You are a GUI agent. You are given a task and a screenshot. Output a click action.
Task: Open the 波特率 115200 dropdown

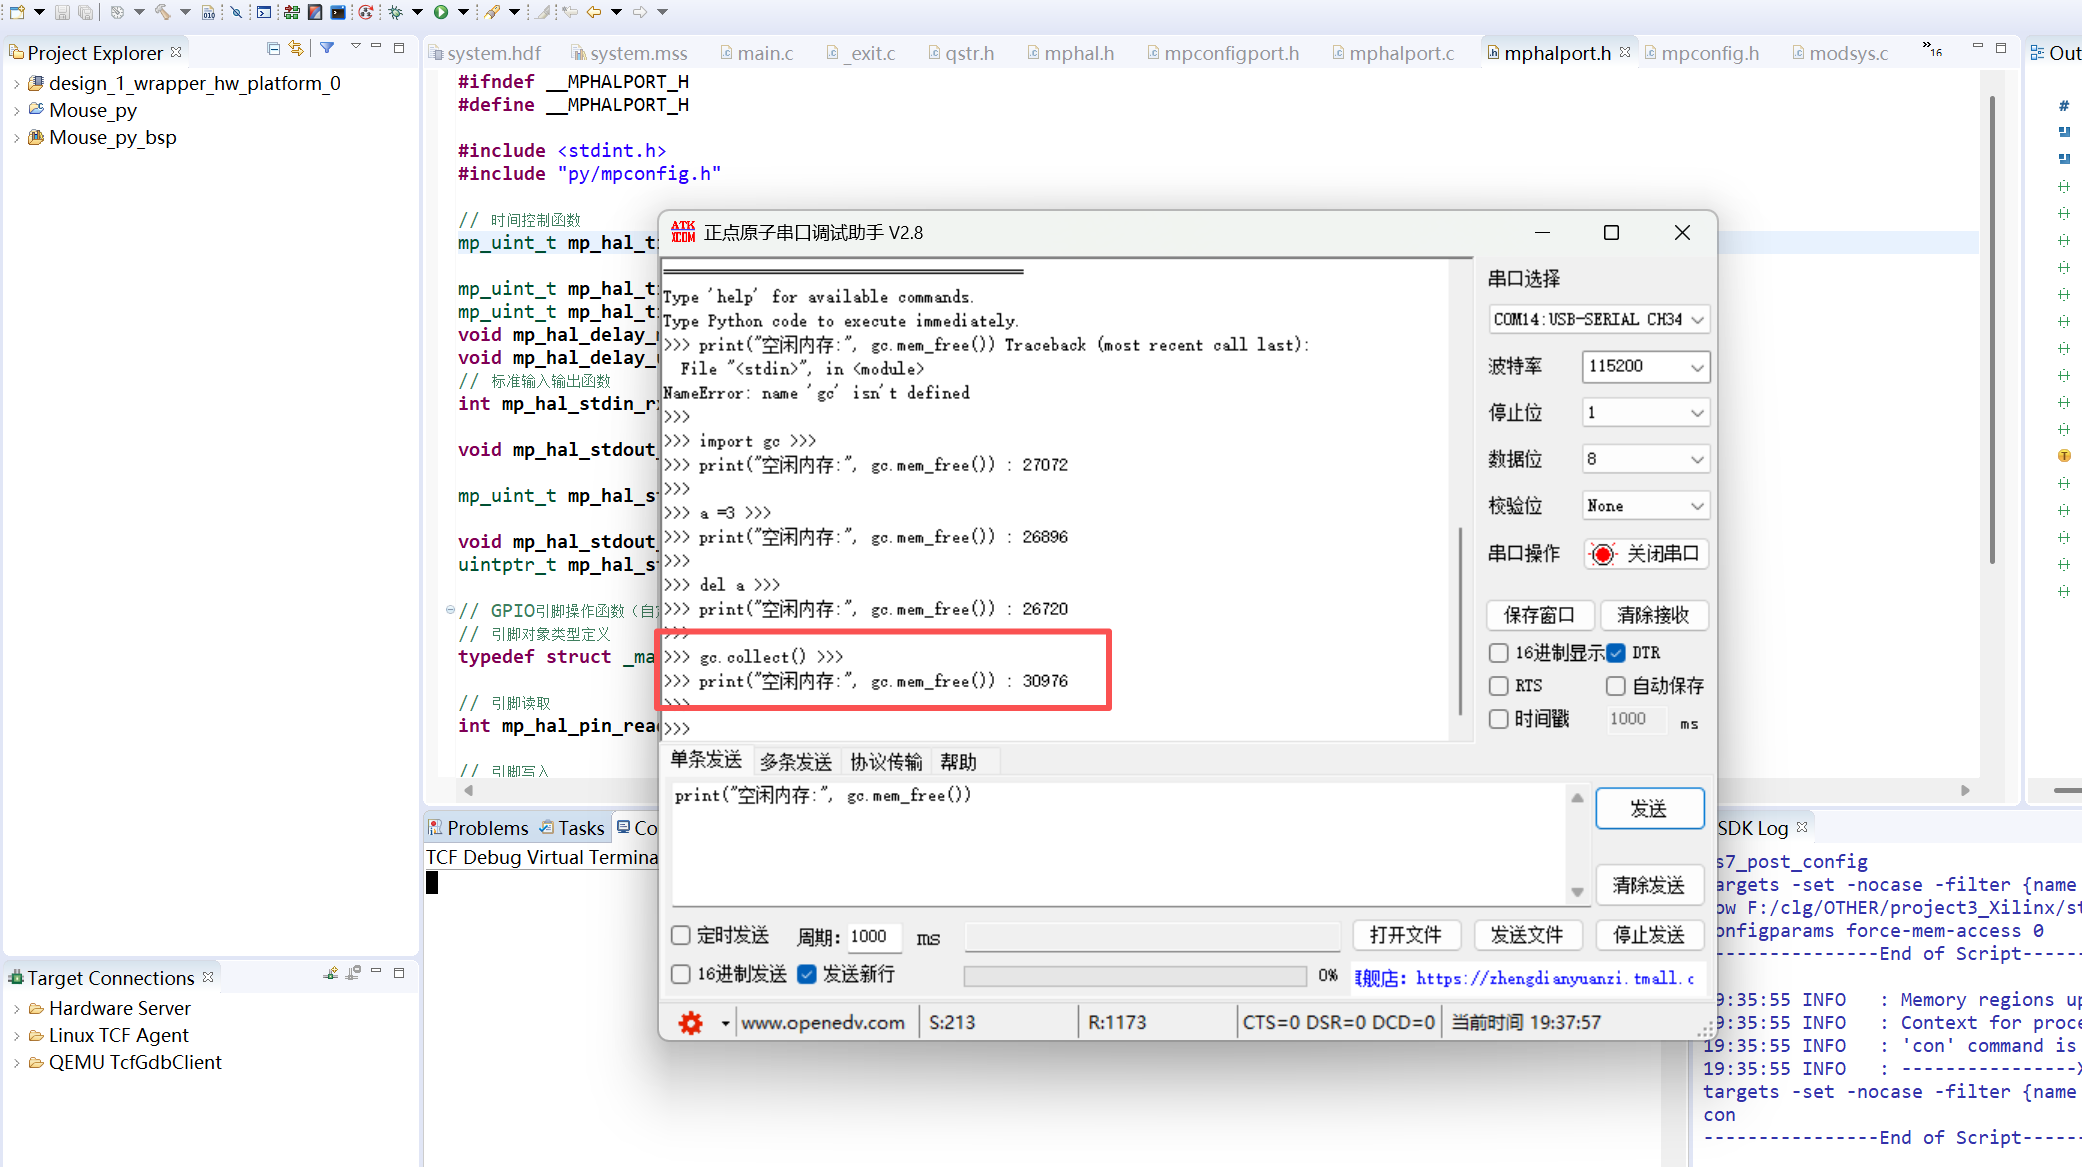[x=1645, y=366]
